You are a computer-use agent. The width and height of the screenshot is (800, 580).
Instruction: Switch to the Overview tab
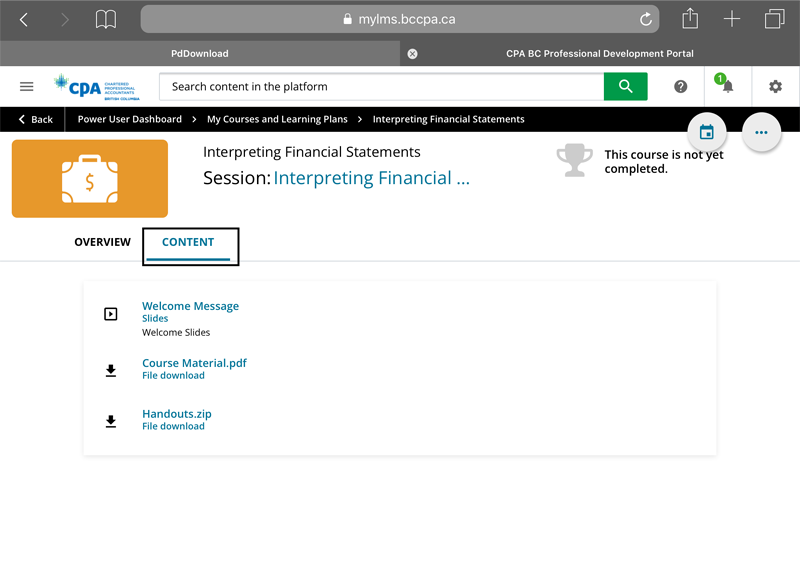coord(102,242)
